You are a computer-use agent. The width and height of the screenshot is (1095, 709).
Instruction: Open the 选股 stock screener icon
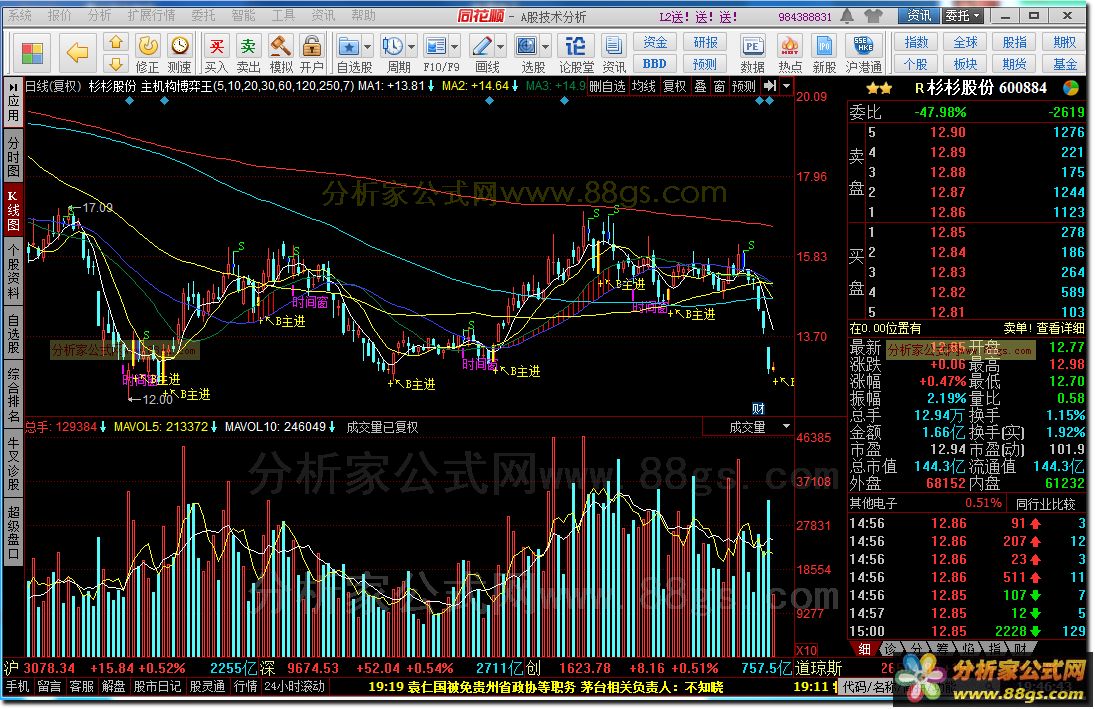tap(527, 46)
